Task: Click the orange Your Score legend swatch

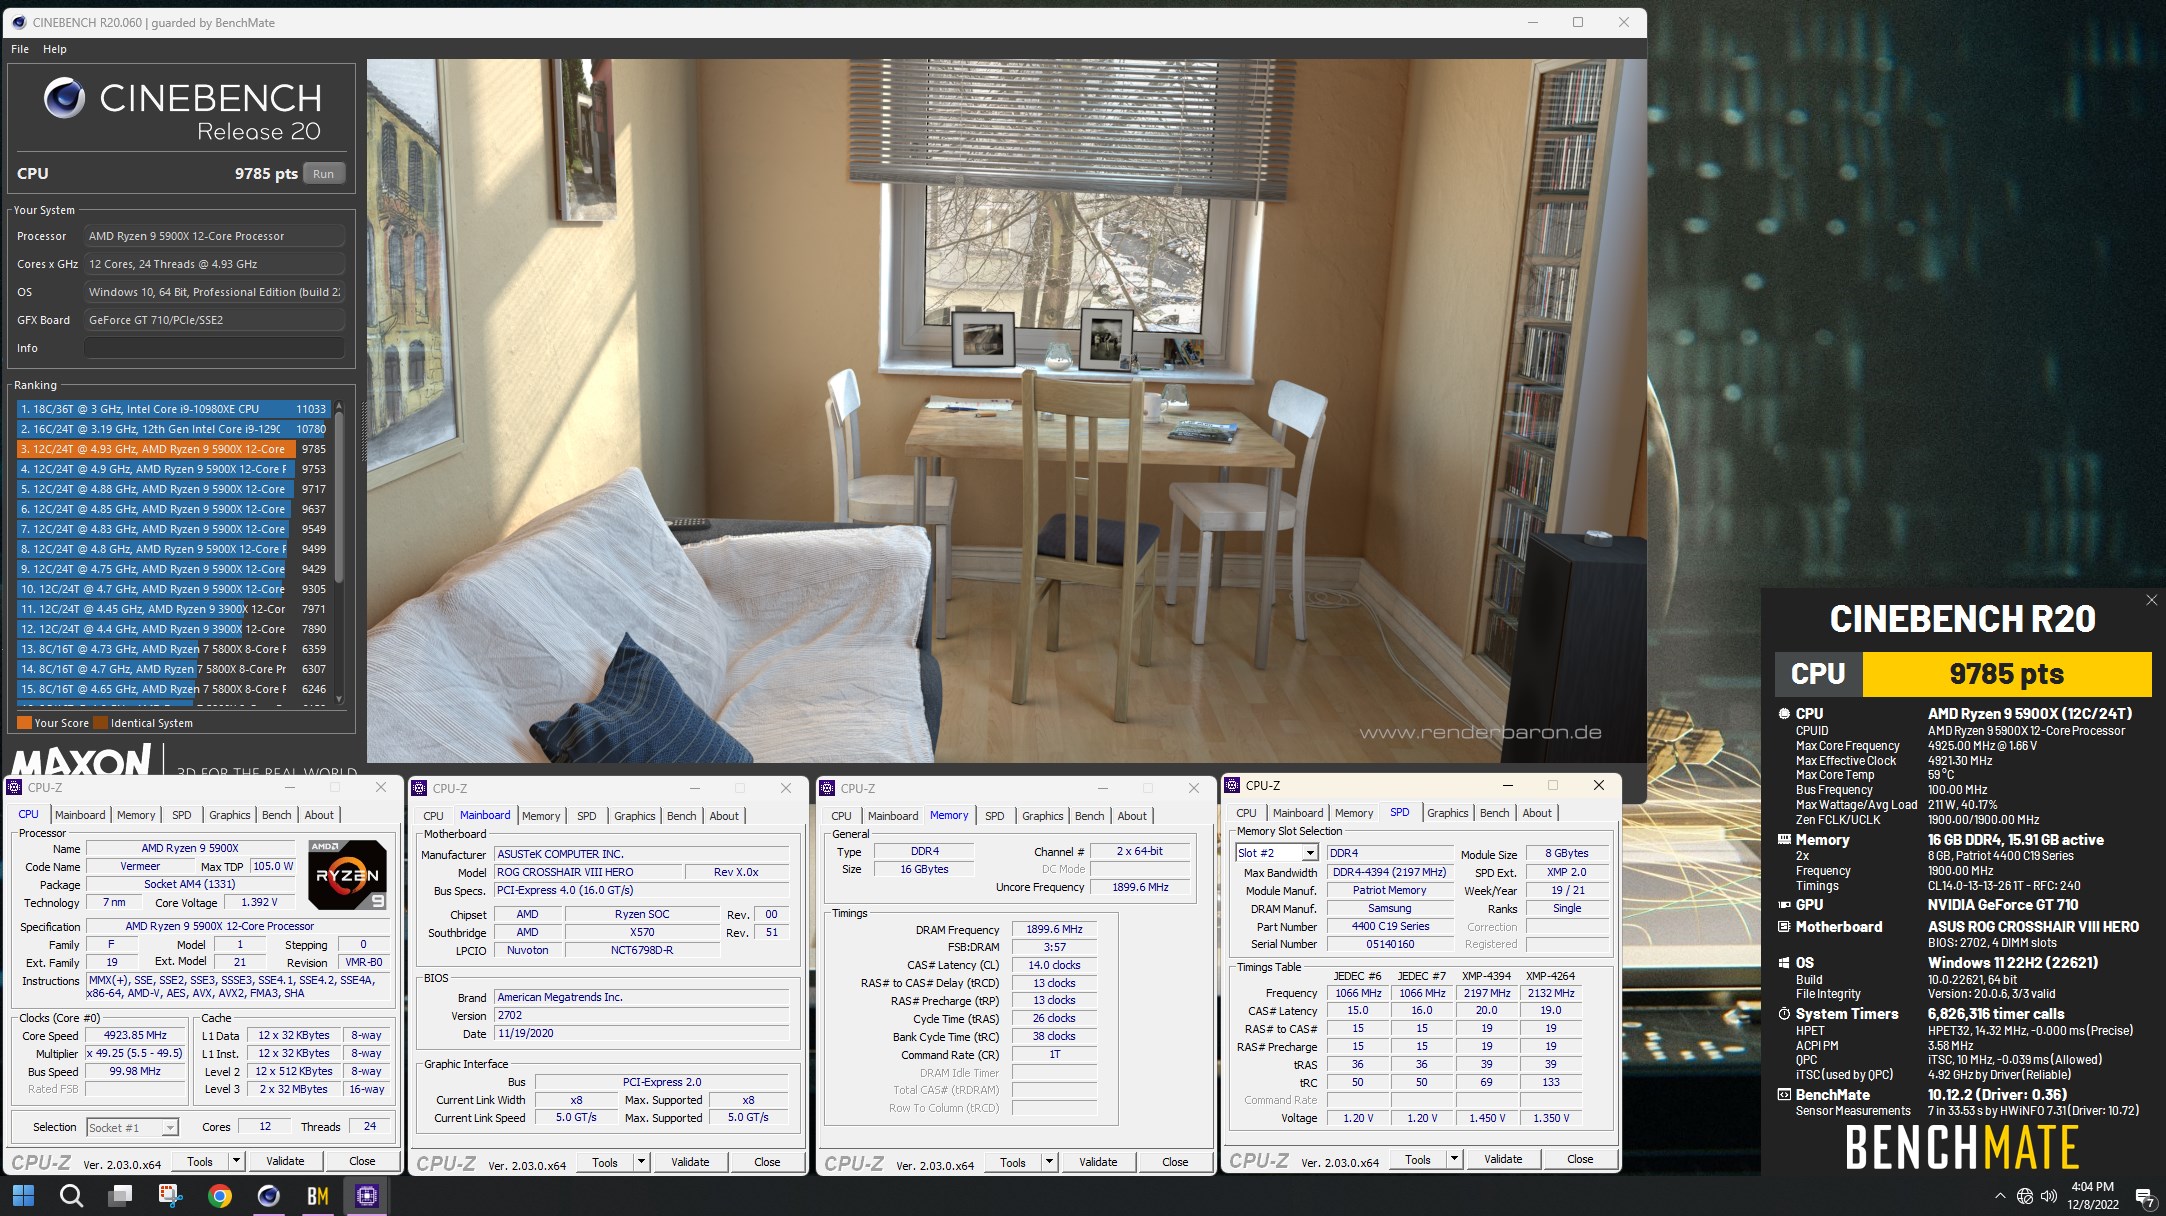Action: tap(24, 723)
